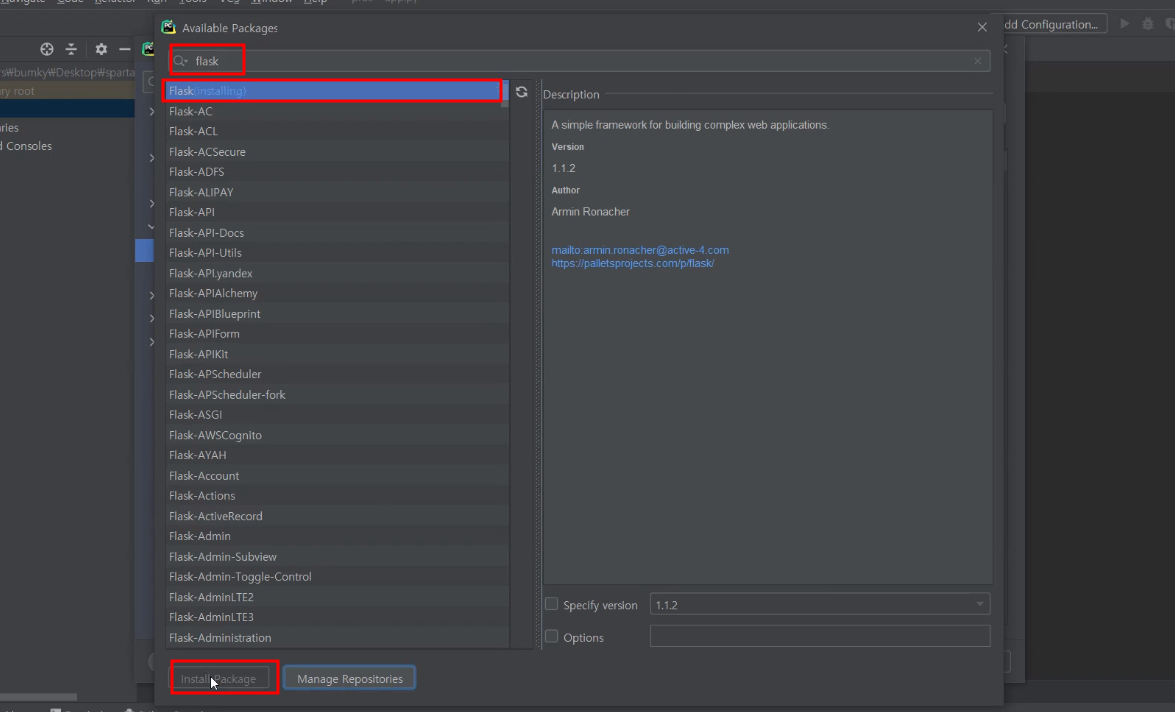1175x712 pixels.
Task: Select the Flask-Administration package
Action: tap(337, 637)
